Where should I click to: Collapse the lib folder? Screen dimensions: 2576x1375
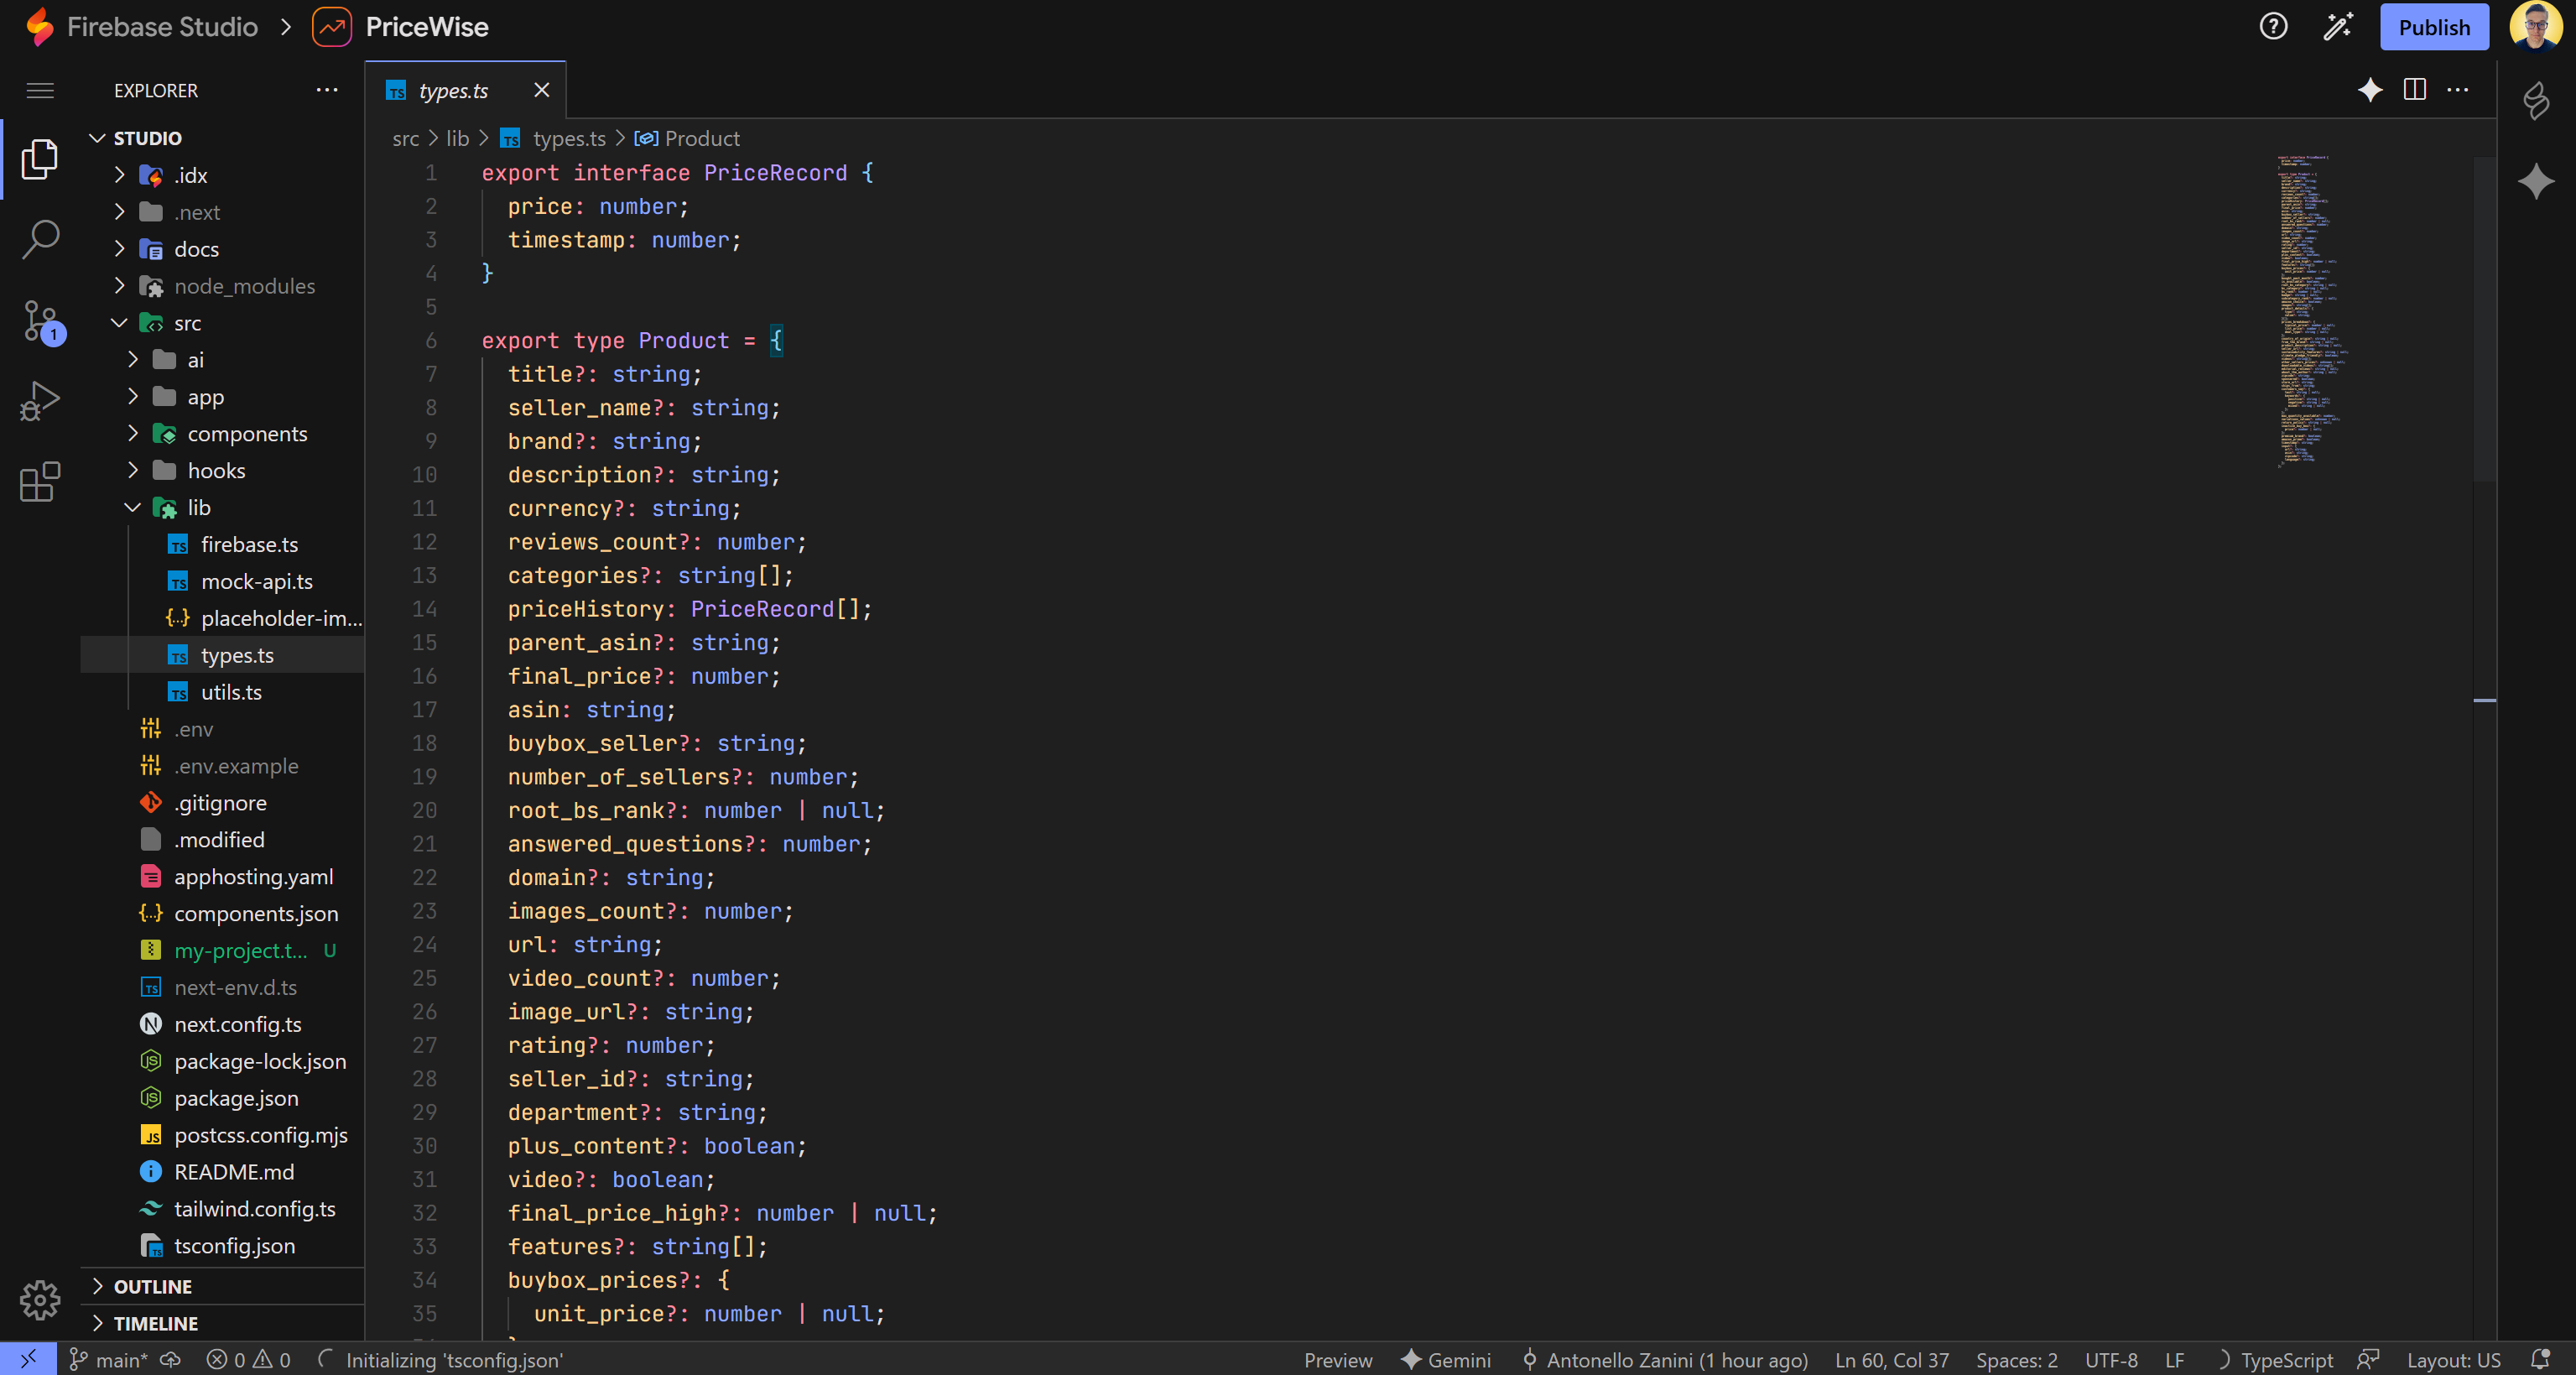pyautogui.click(x=198, y=508)
